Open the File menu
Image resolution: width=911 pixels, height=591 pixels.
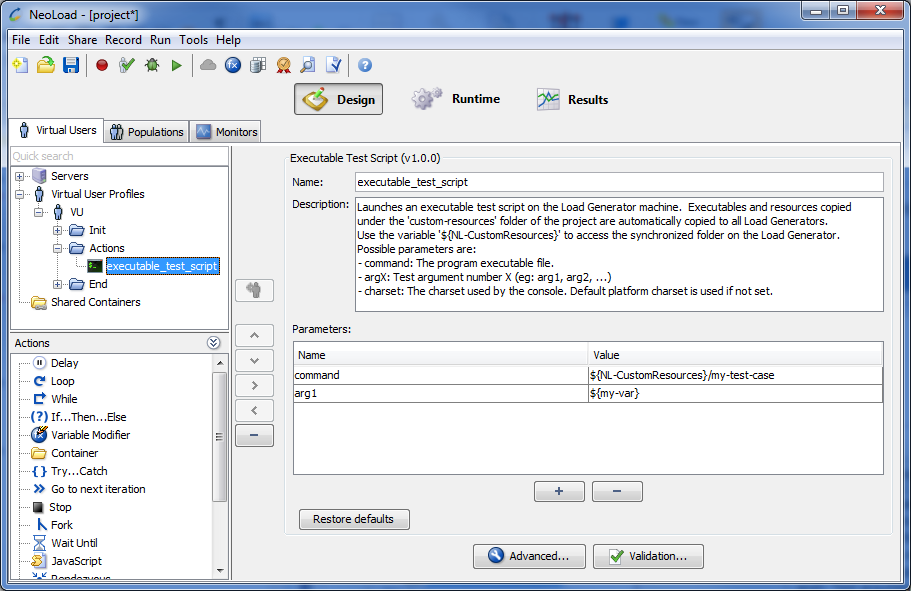(21, 40)
